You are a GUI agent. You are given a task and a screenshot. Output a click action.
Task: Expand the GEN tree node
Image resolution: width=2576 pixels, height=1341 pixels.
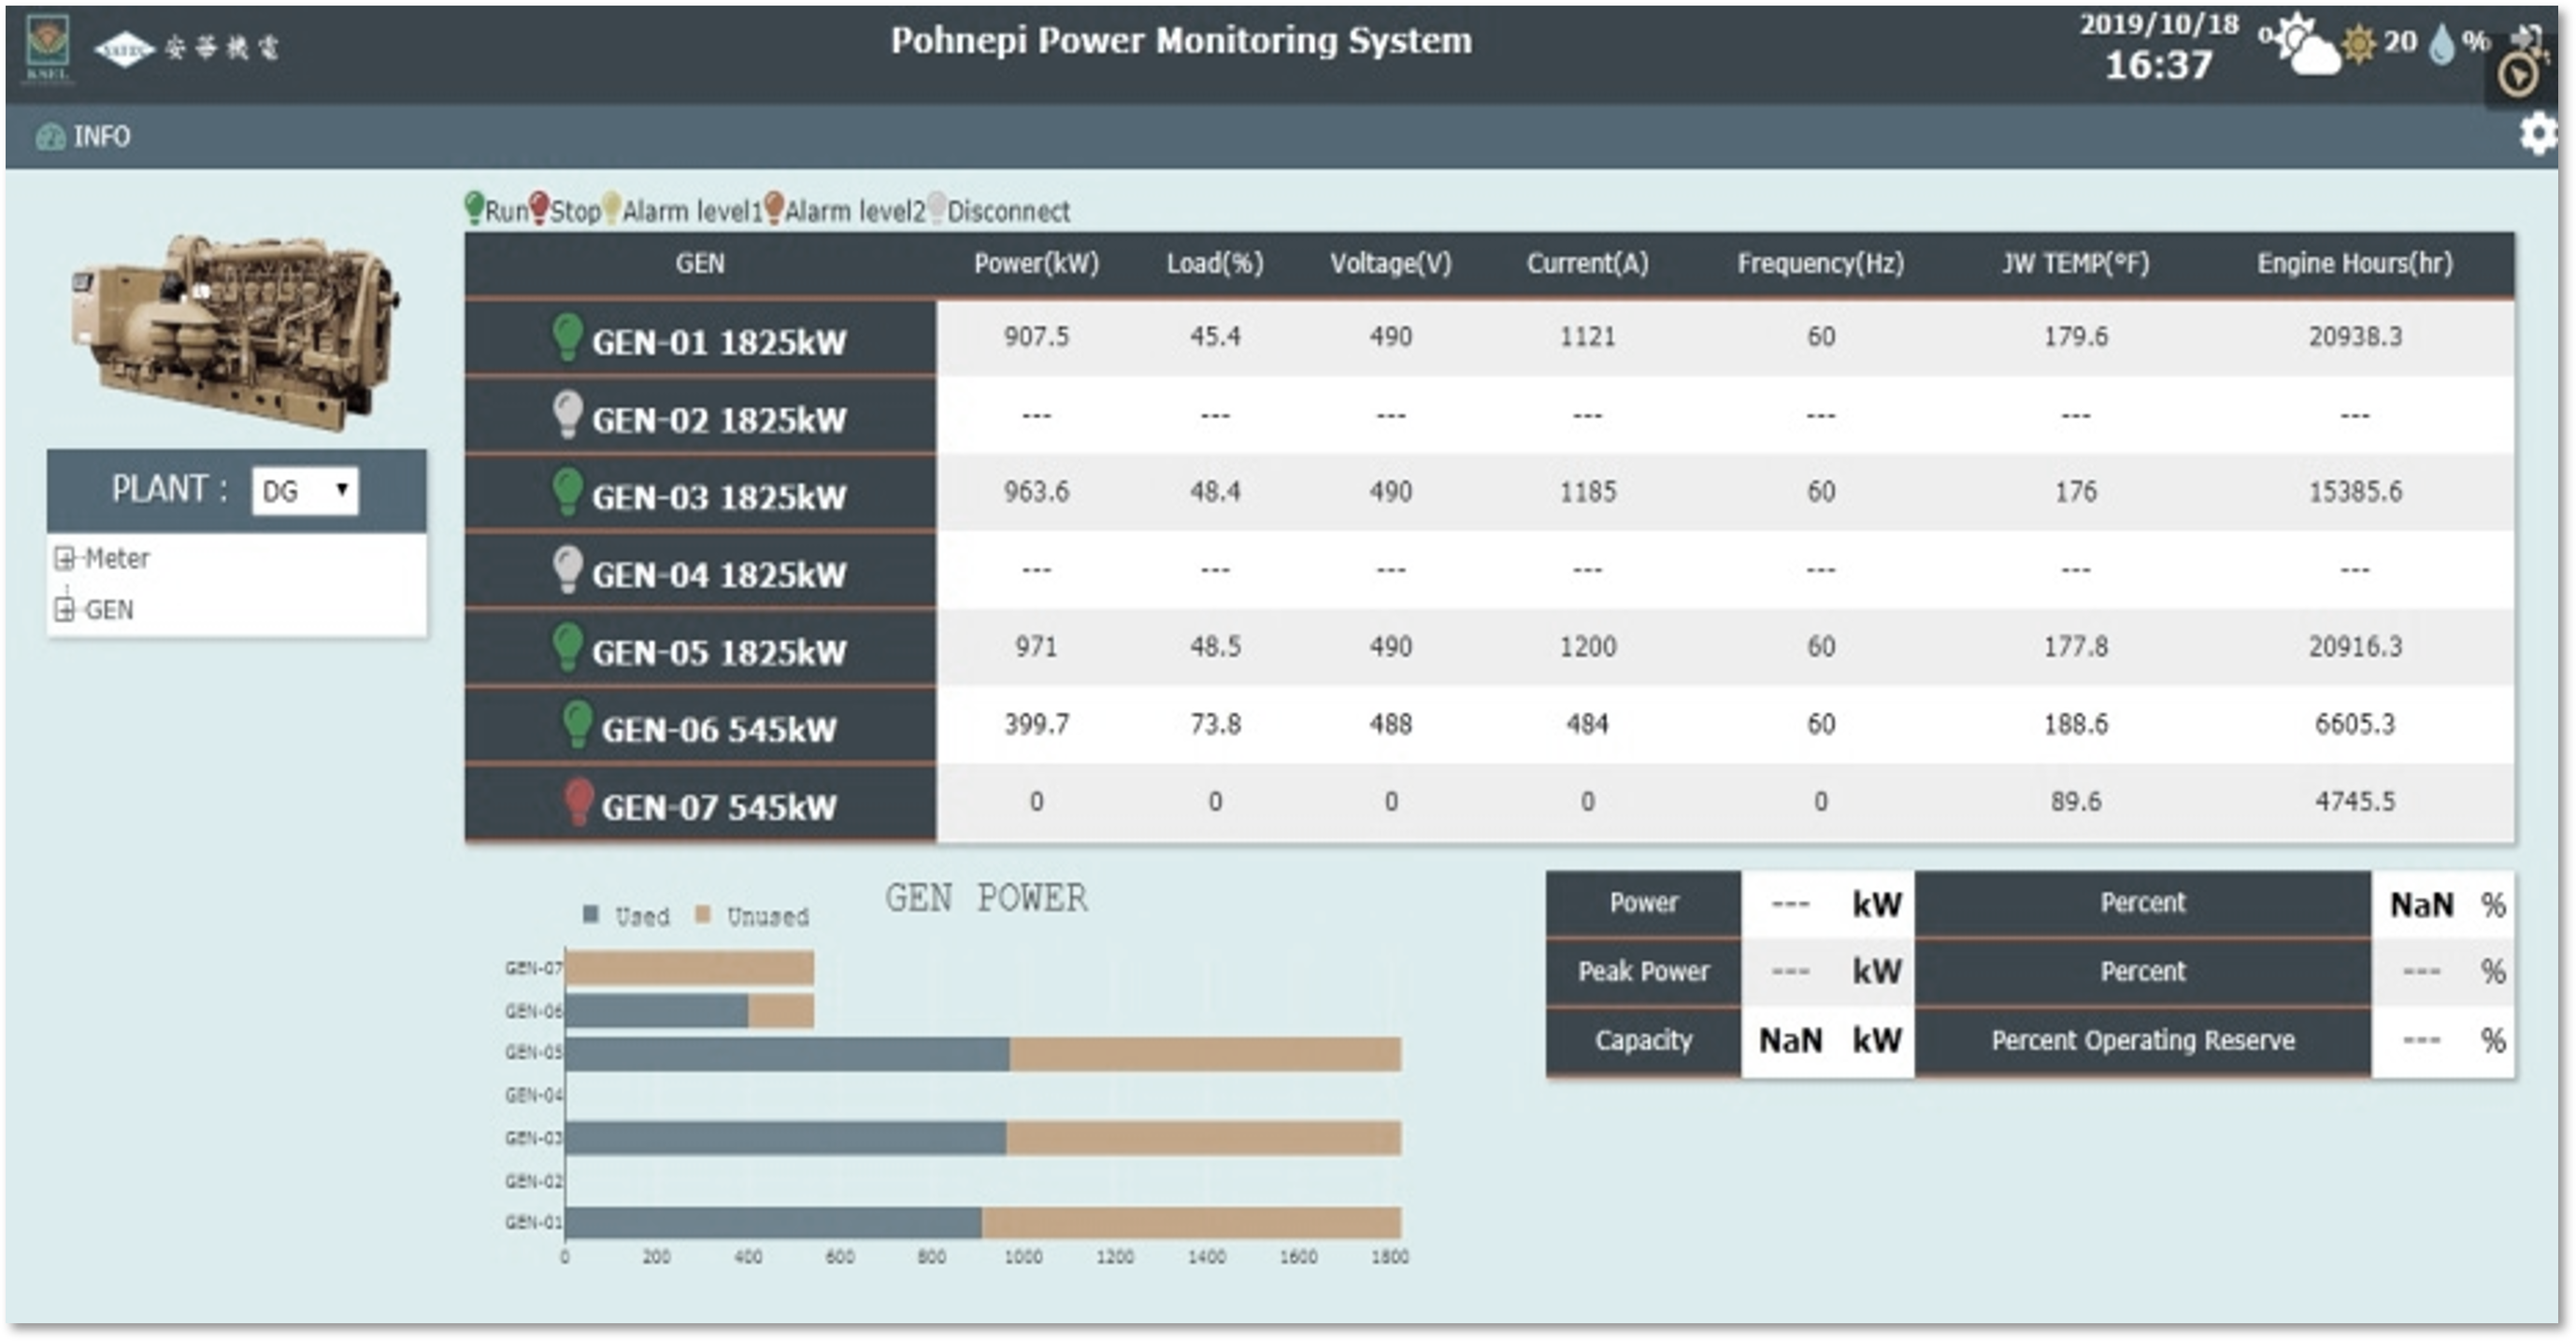coord(65,609)
